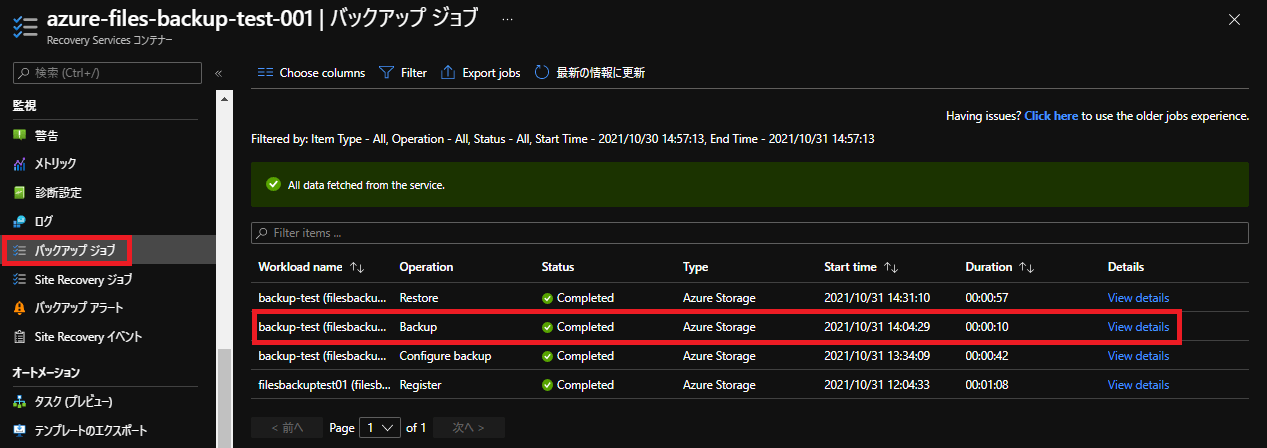
Task: Focus the 検索 (Ctrl+/) sidebar search box
Action: (108, 73)
